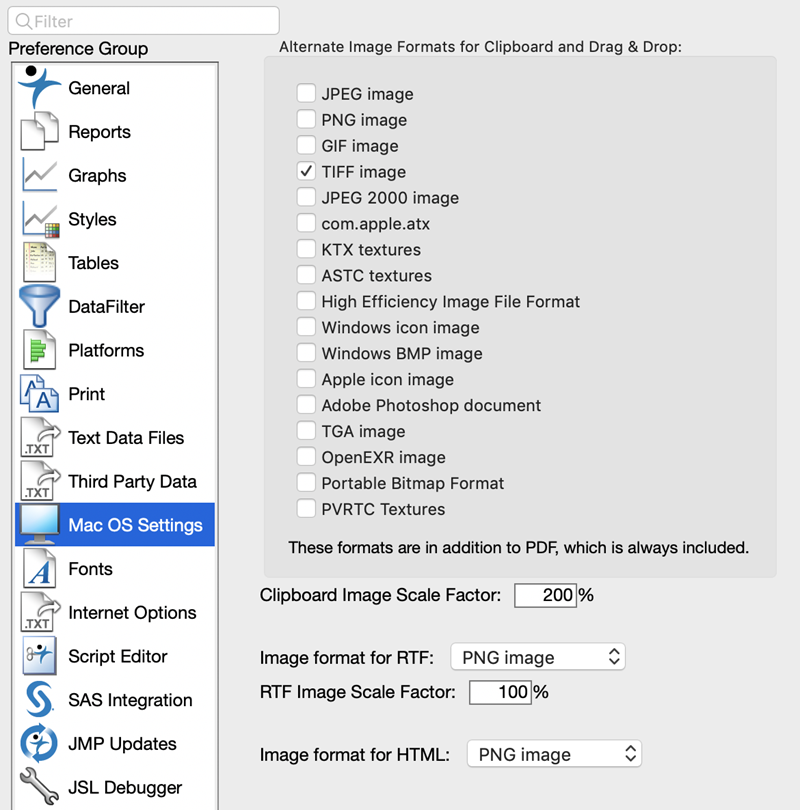
Task: Enable the GIF image checkbox
Action: pyautogui.click(x=306, y=145)
